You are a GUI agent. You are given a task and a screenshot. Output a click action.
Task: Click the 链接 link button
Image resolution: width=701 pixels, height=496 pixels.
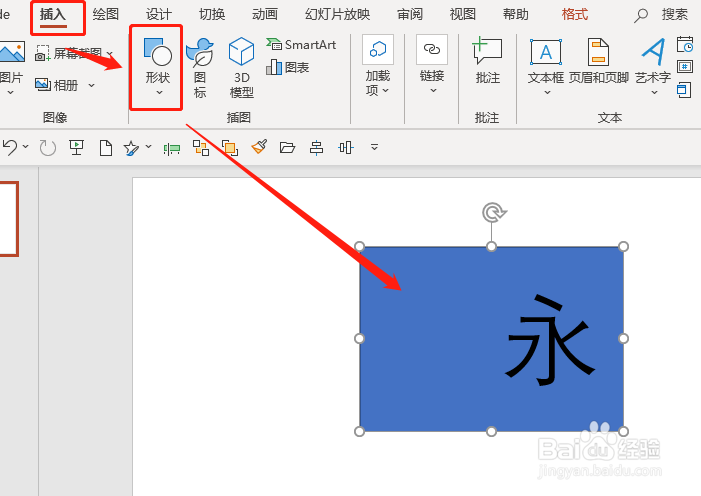[432, 64]
